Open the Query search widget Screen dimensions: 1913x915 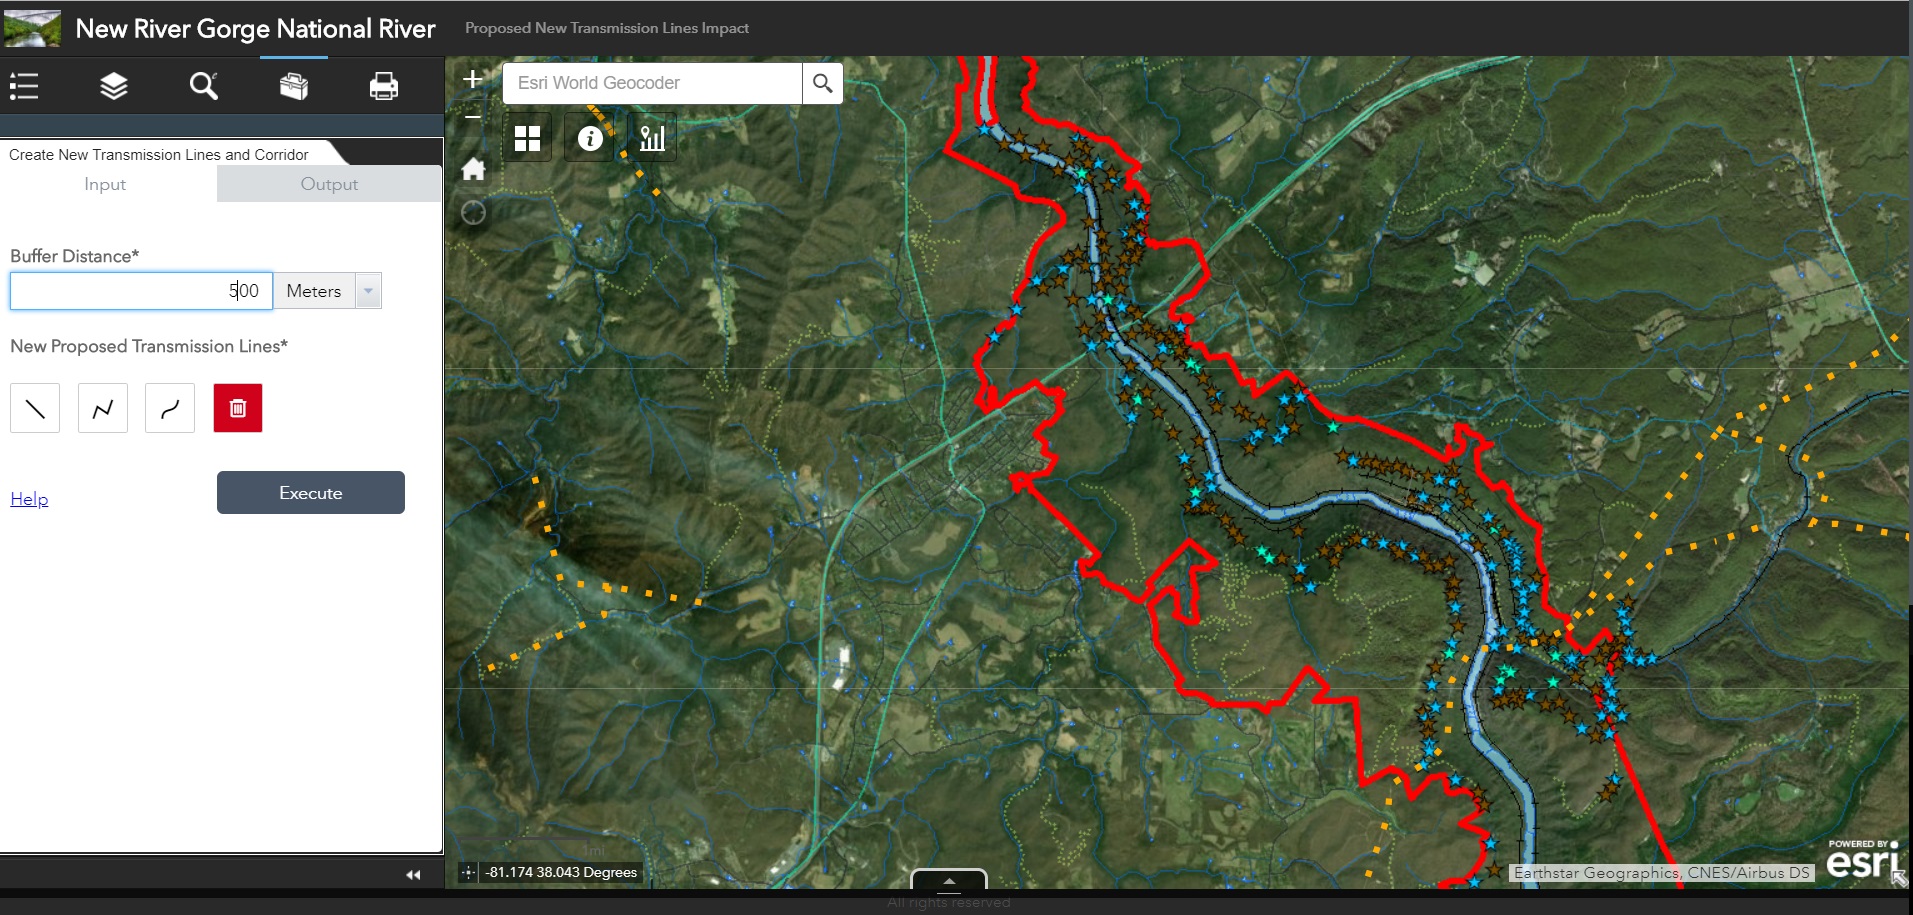[x=204, y=86]
